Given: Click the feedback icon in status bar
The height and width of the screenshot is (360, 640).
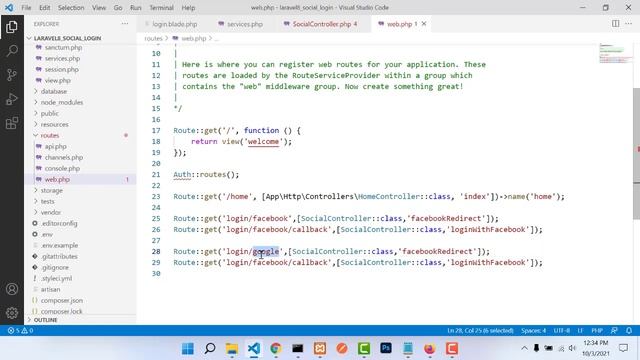Looking at the screenshot, I should 614,330.
